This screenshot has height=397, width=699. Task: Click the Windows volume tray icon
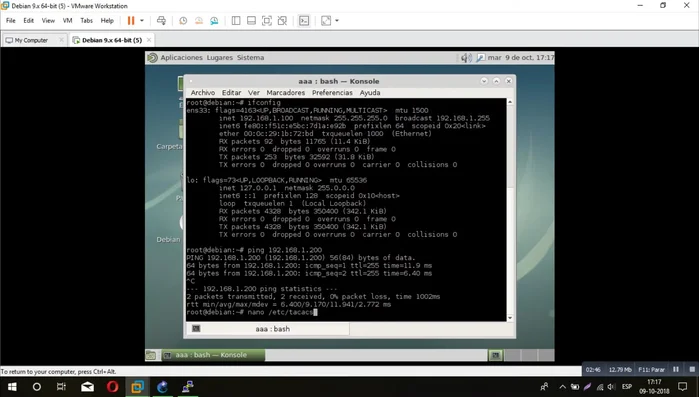612,387
